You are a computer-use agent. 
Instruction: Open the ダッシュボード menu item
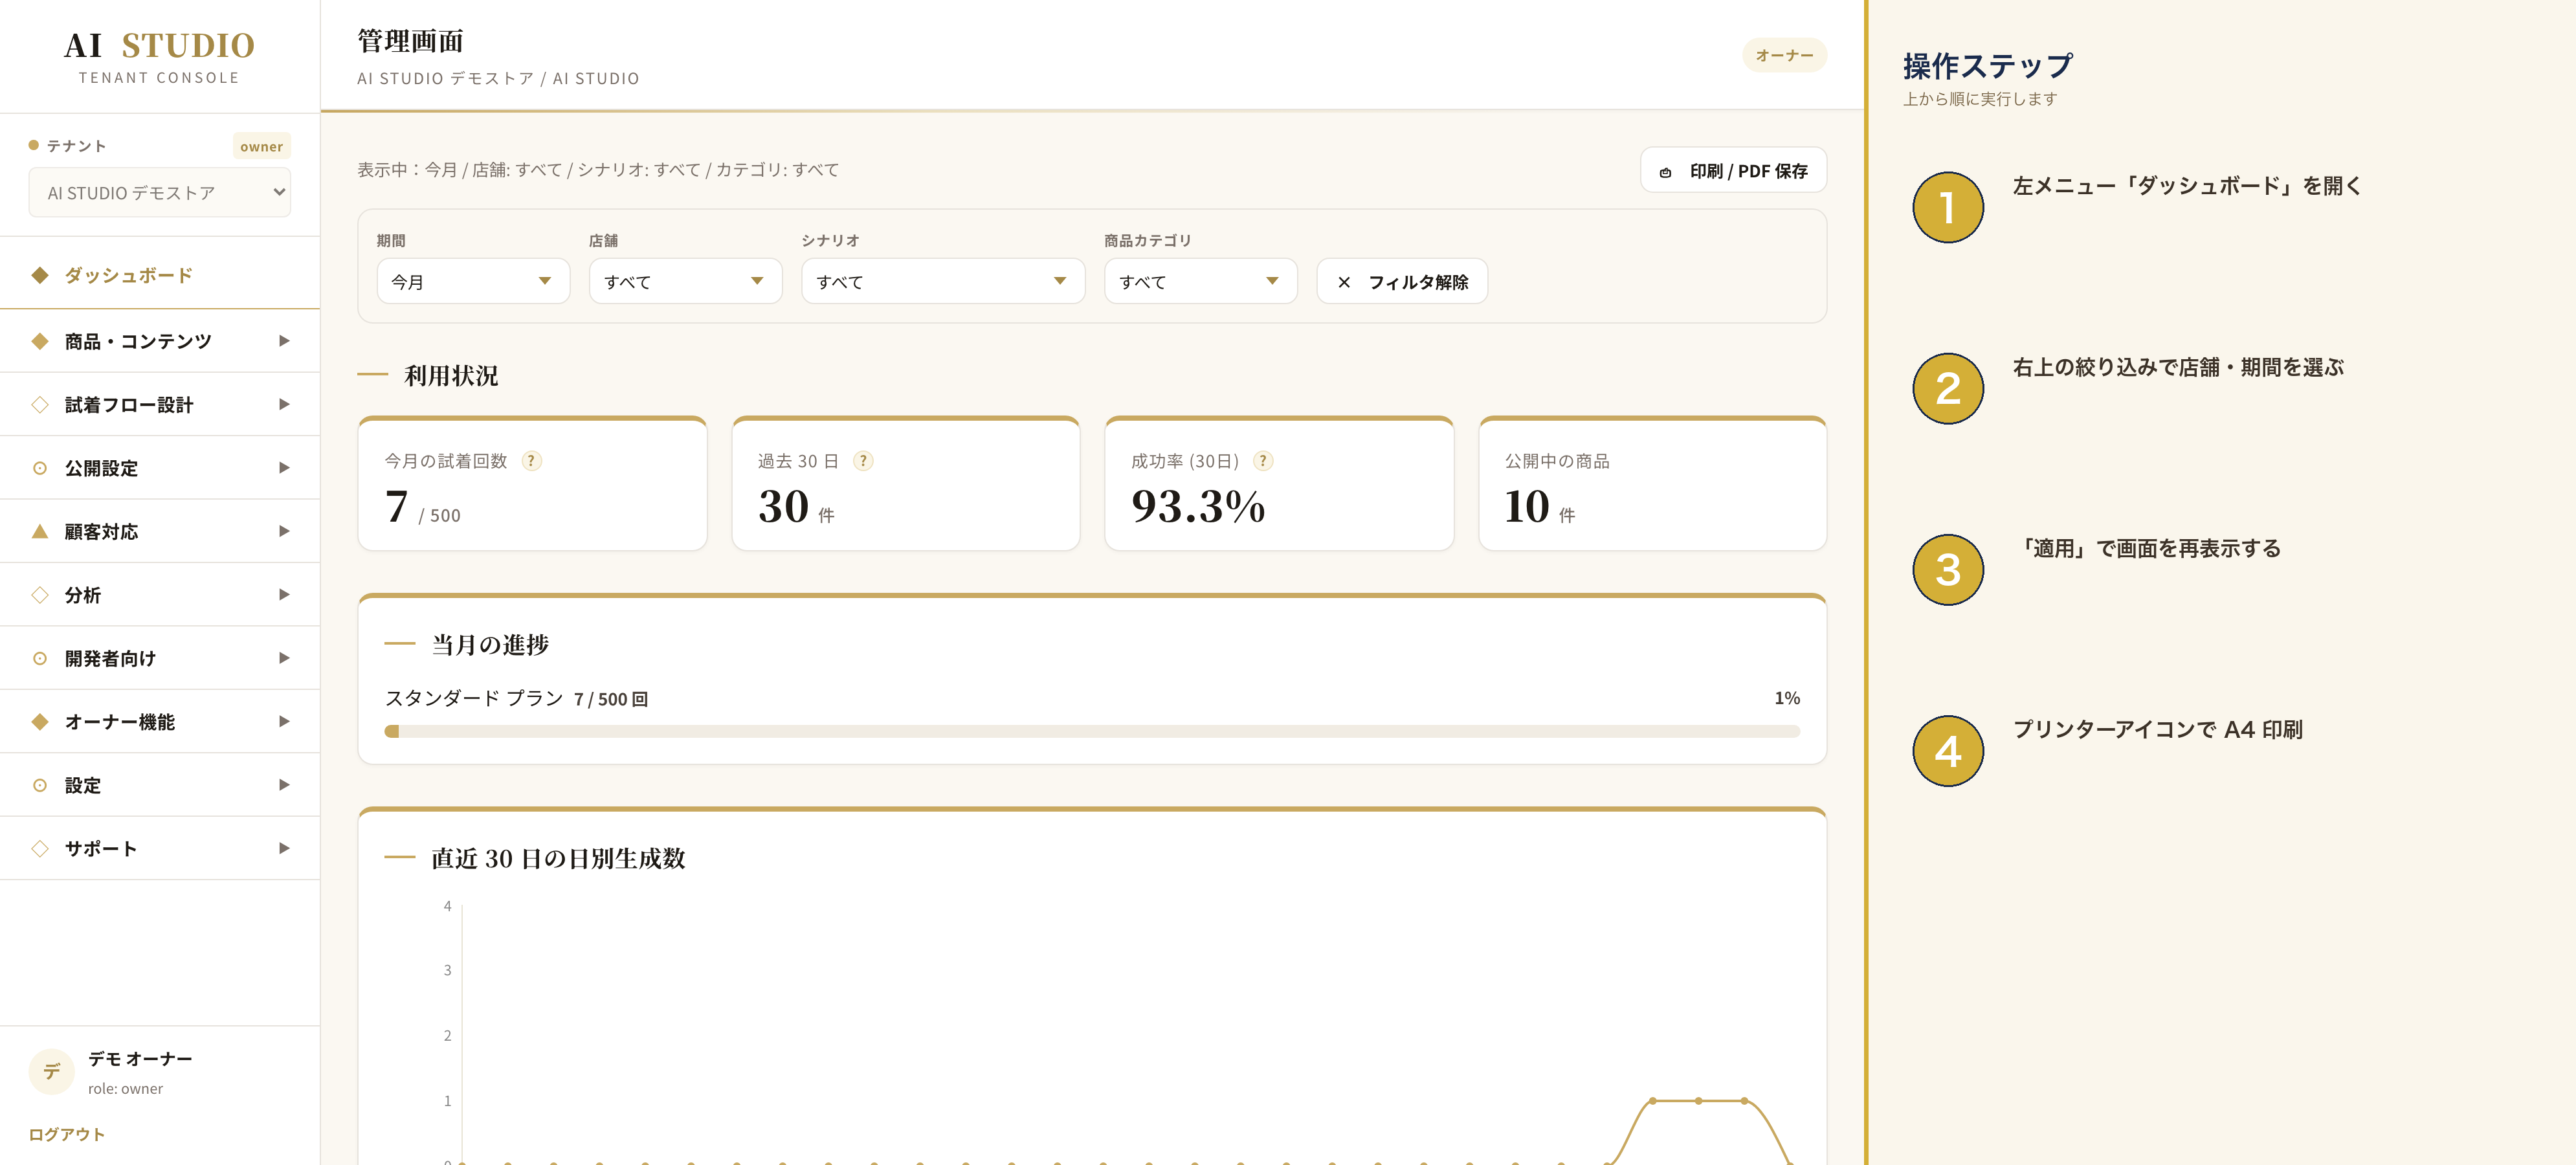tap(160, 275)
